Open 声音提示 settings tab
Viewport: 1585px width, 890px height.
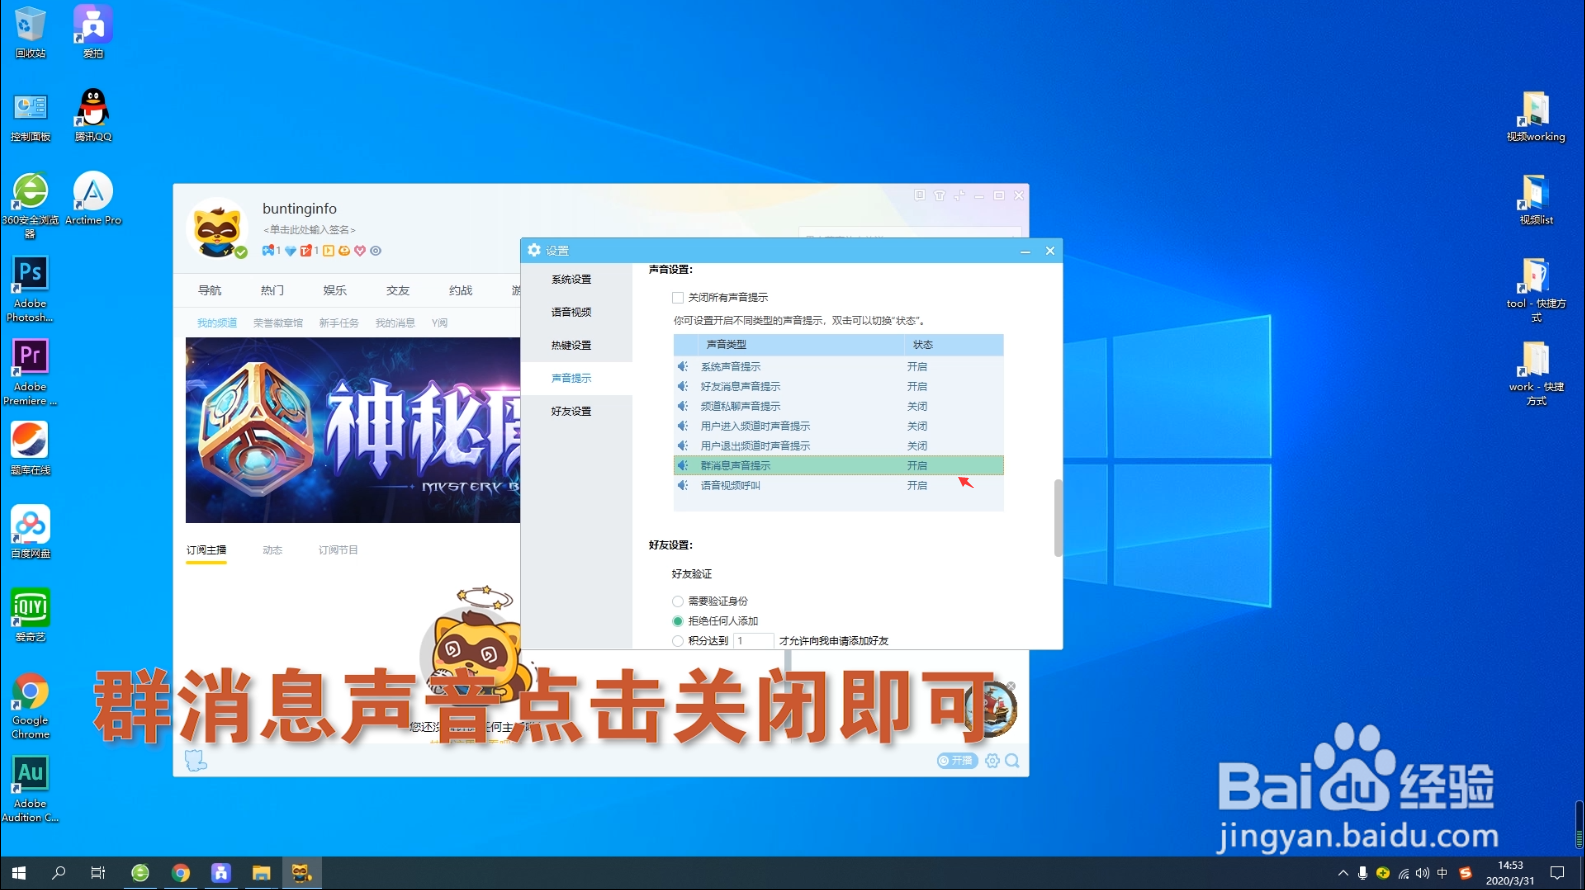pos(577,378)
